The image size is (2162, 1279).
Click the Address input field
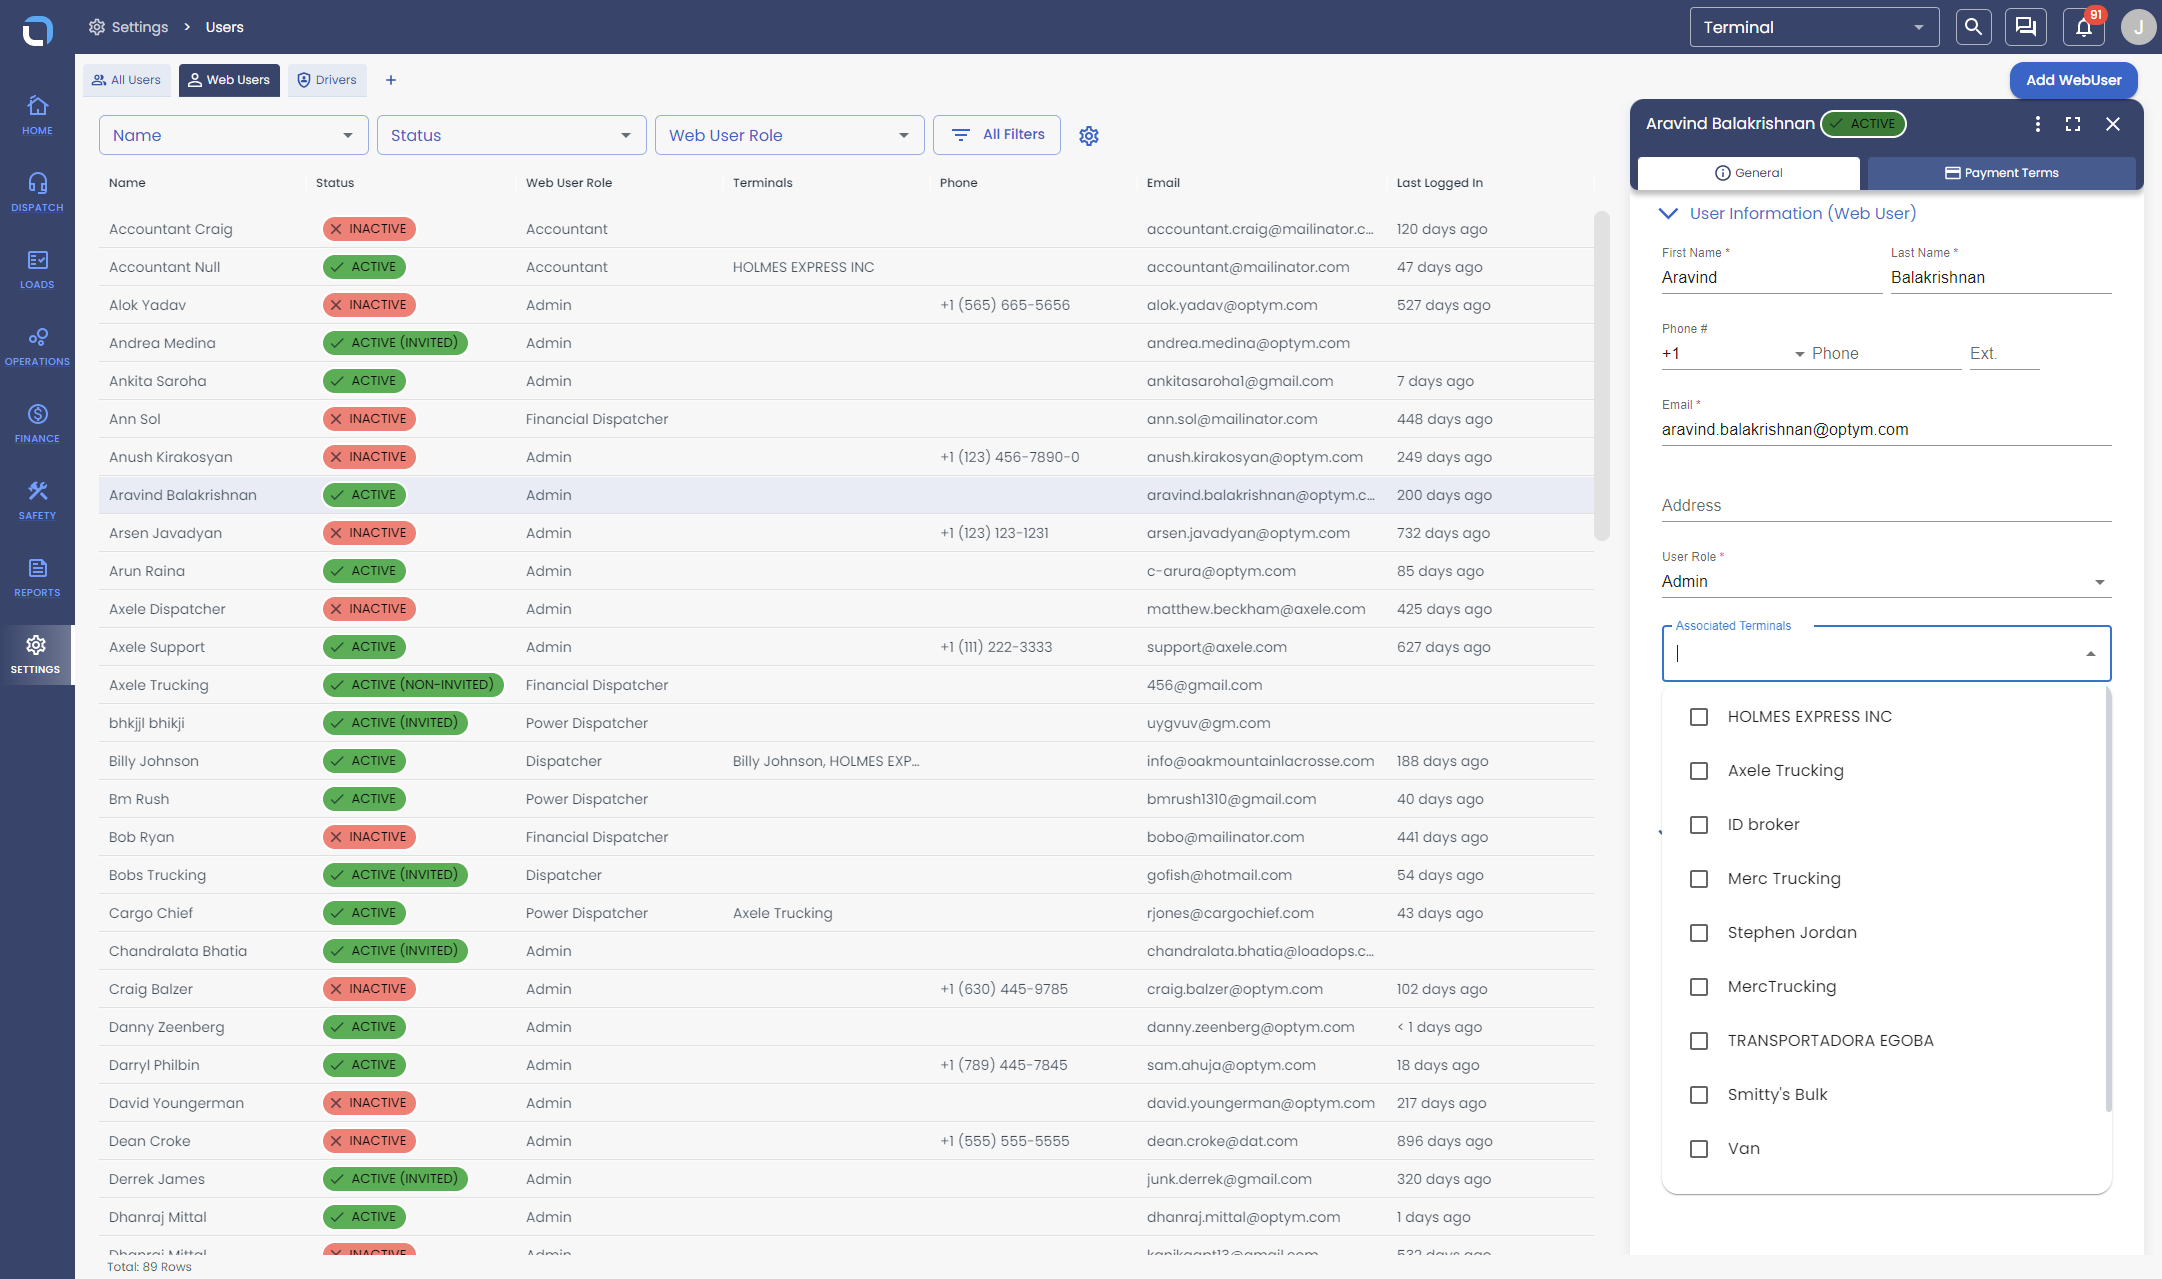(1886, 506)
